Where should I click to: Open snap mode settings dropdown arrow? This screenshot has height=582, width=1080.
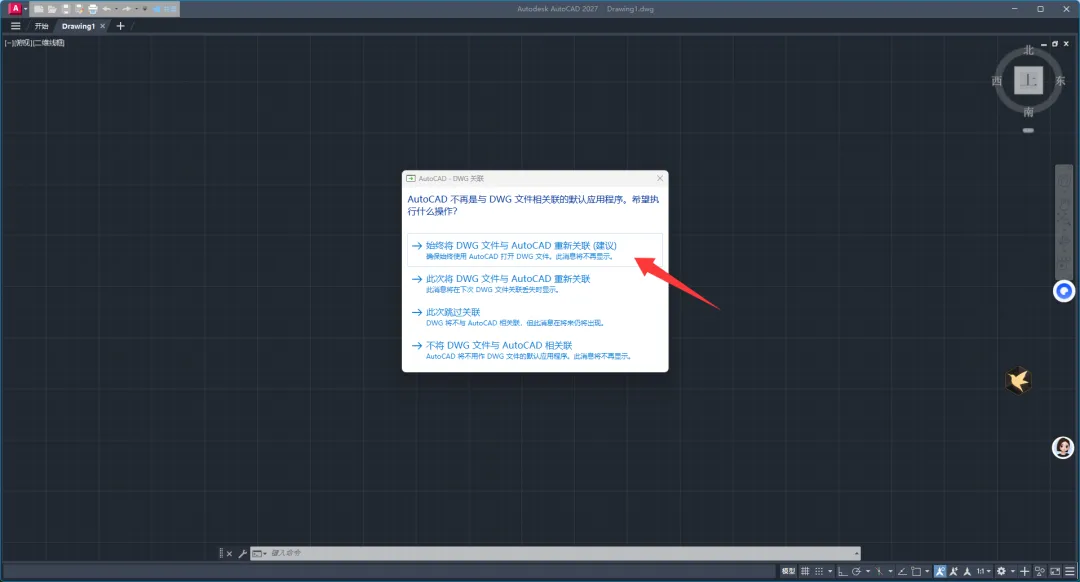tap(830, 571)
